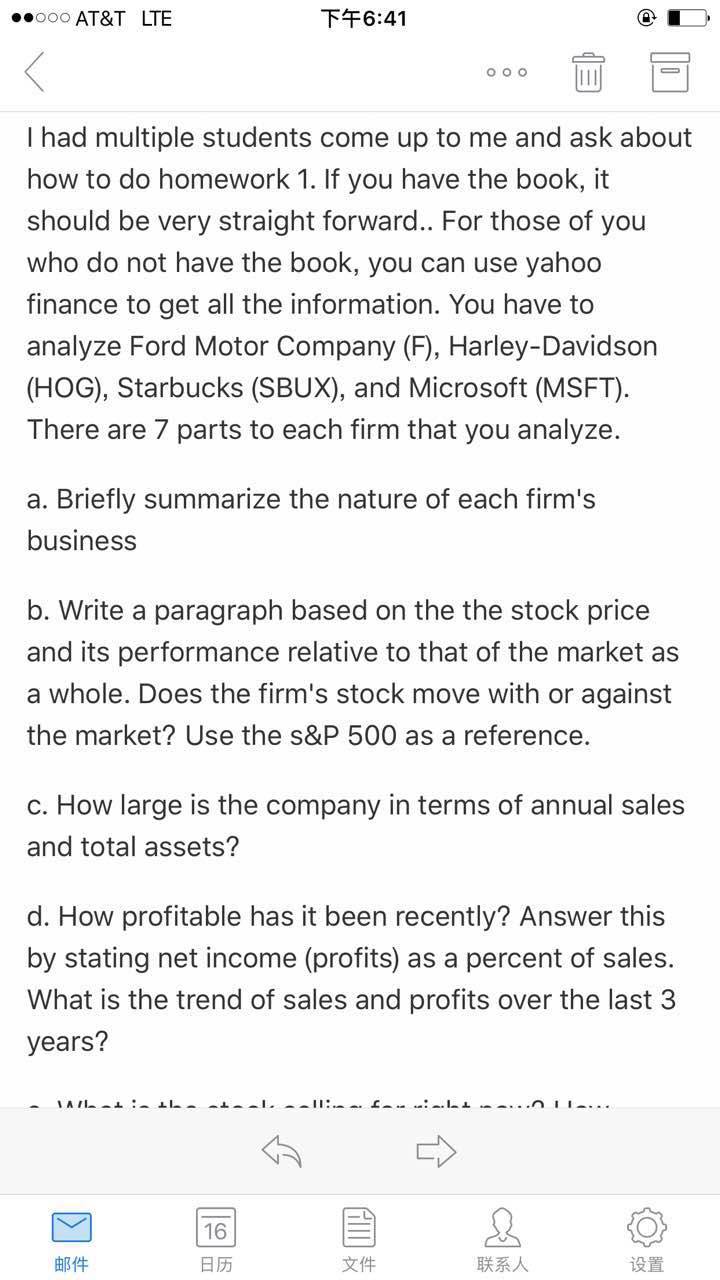This screenshot has height=1280, width=720.
Task: Tap the AT&T LTE carrier label
Action: pos(125,18)
